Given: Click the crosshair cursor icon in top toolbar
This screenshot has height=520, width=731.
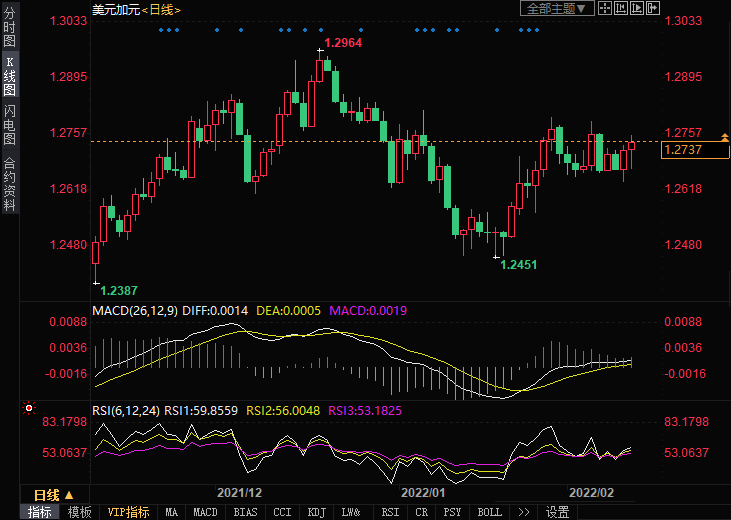Looking at the screenshot, I should tap(606, 9).
